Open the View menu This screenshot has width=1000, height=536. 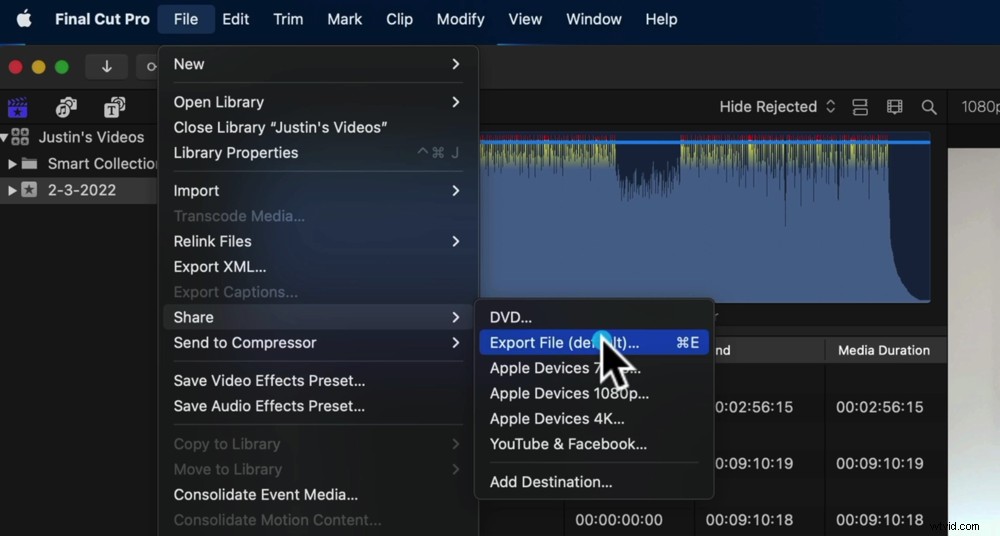(x=525, y=19)
